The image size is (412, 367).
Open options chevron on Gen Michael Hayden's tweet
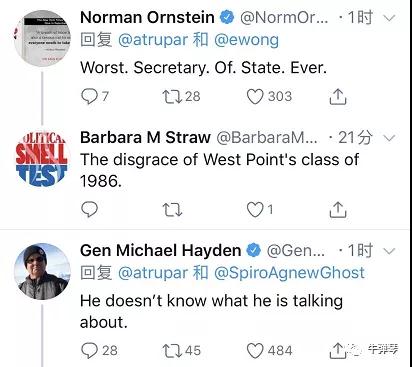click(x=389, y=251)
